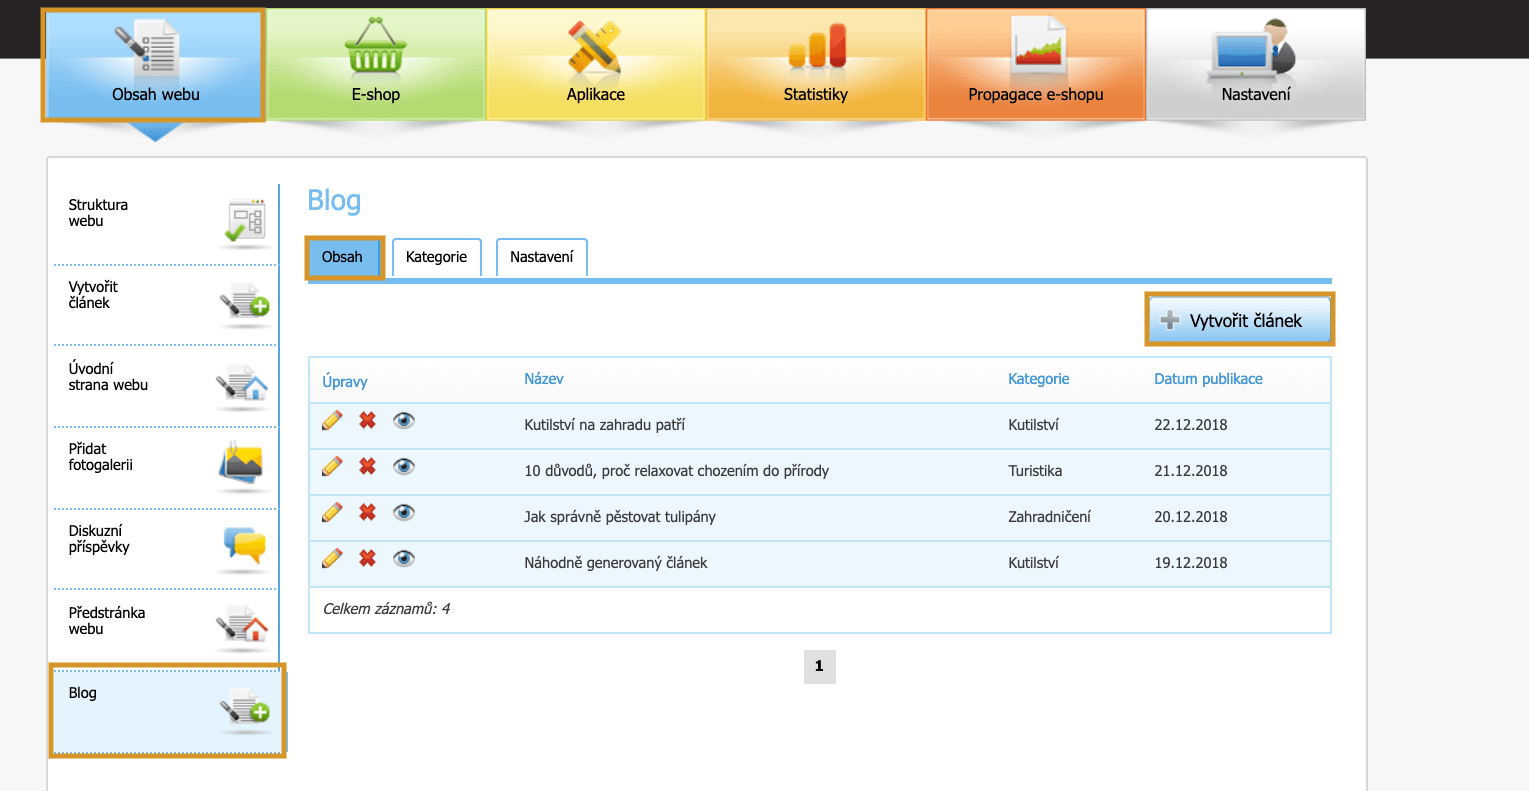Click the Úvodní strana webu icon
Image resolution: width=1529 pixels, height=791 pixels.
(243, 385)
